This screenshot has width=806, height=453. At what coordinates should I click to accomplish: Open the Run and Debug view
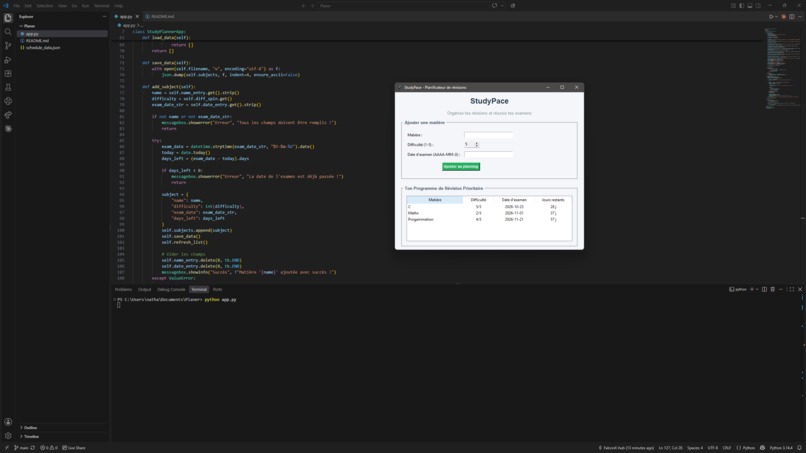click(8, 60)
